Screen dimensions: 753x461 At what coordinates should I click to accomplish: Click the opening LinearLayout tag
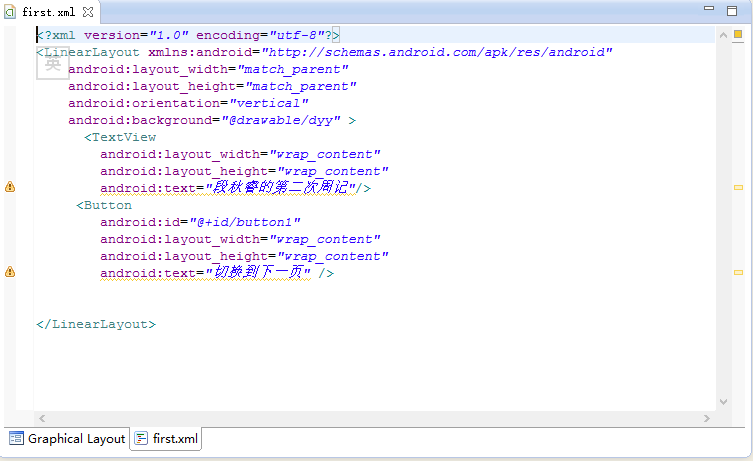coord(88,52)
